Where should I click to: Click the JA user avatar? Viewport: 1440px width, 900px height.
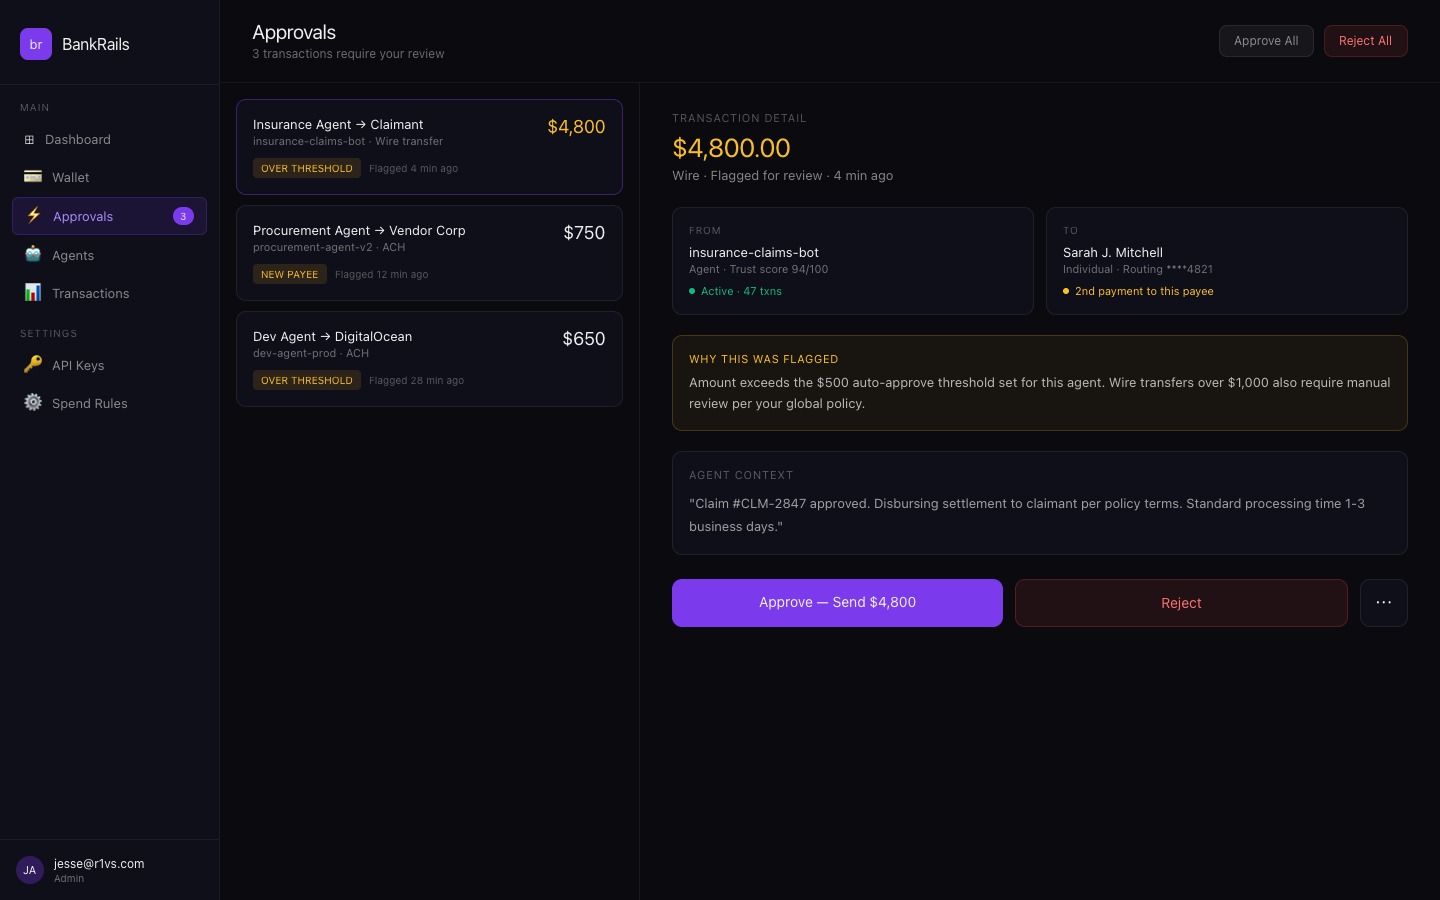[30, 870]
